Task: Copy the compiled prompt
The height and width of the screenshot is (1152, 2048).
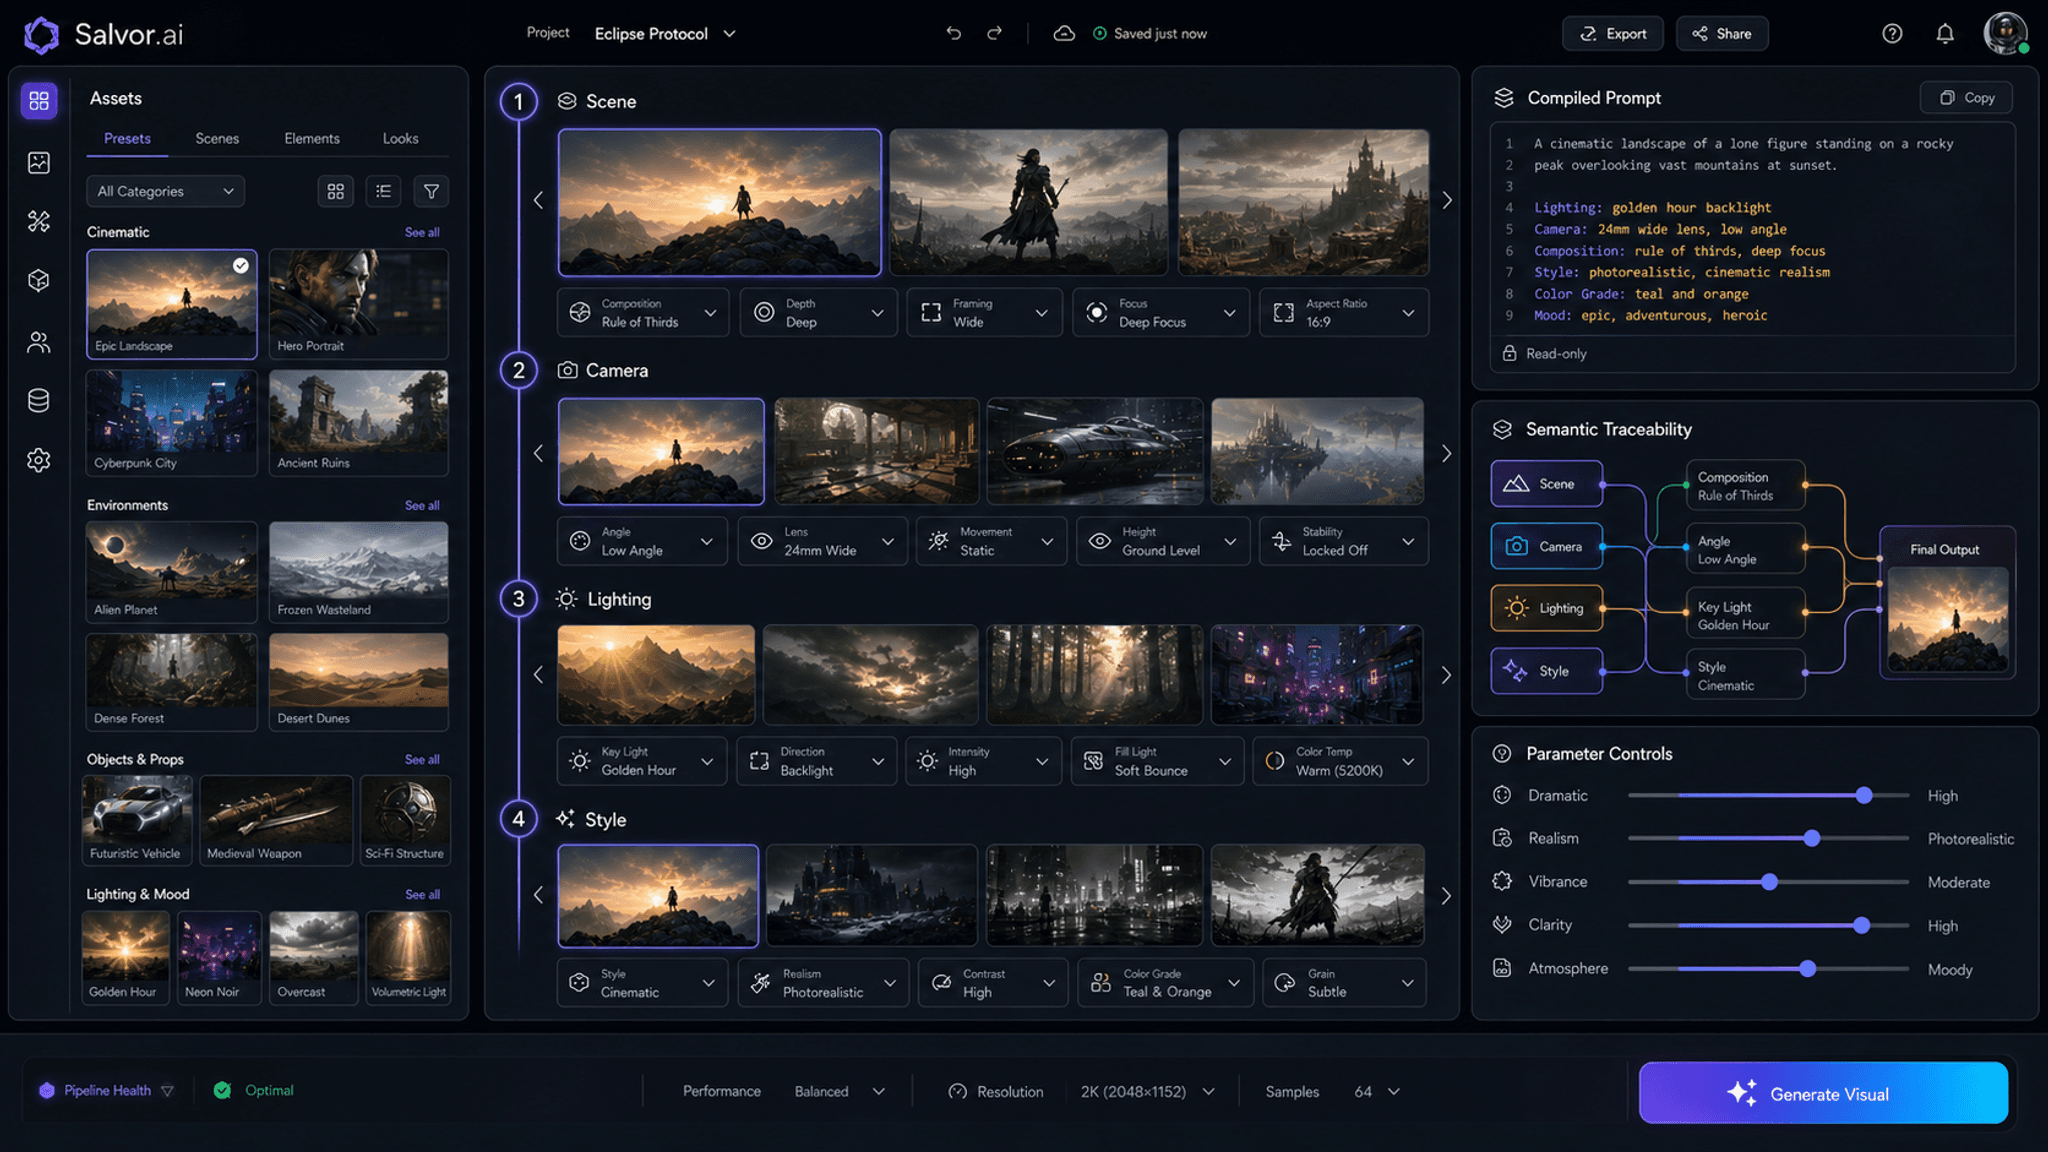Action: pos(1966,97)
